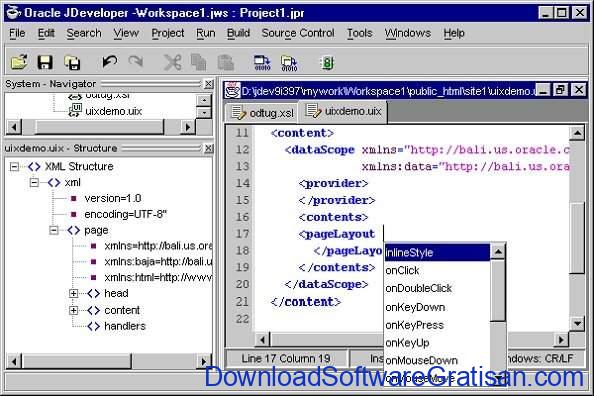Open the Source Control menu
This screenshot has height=396, width=594.
(298, 33)
